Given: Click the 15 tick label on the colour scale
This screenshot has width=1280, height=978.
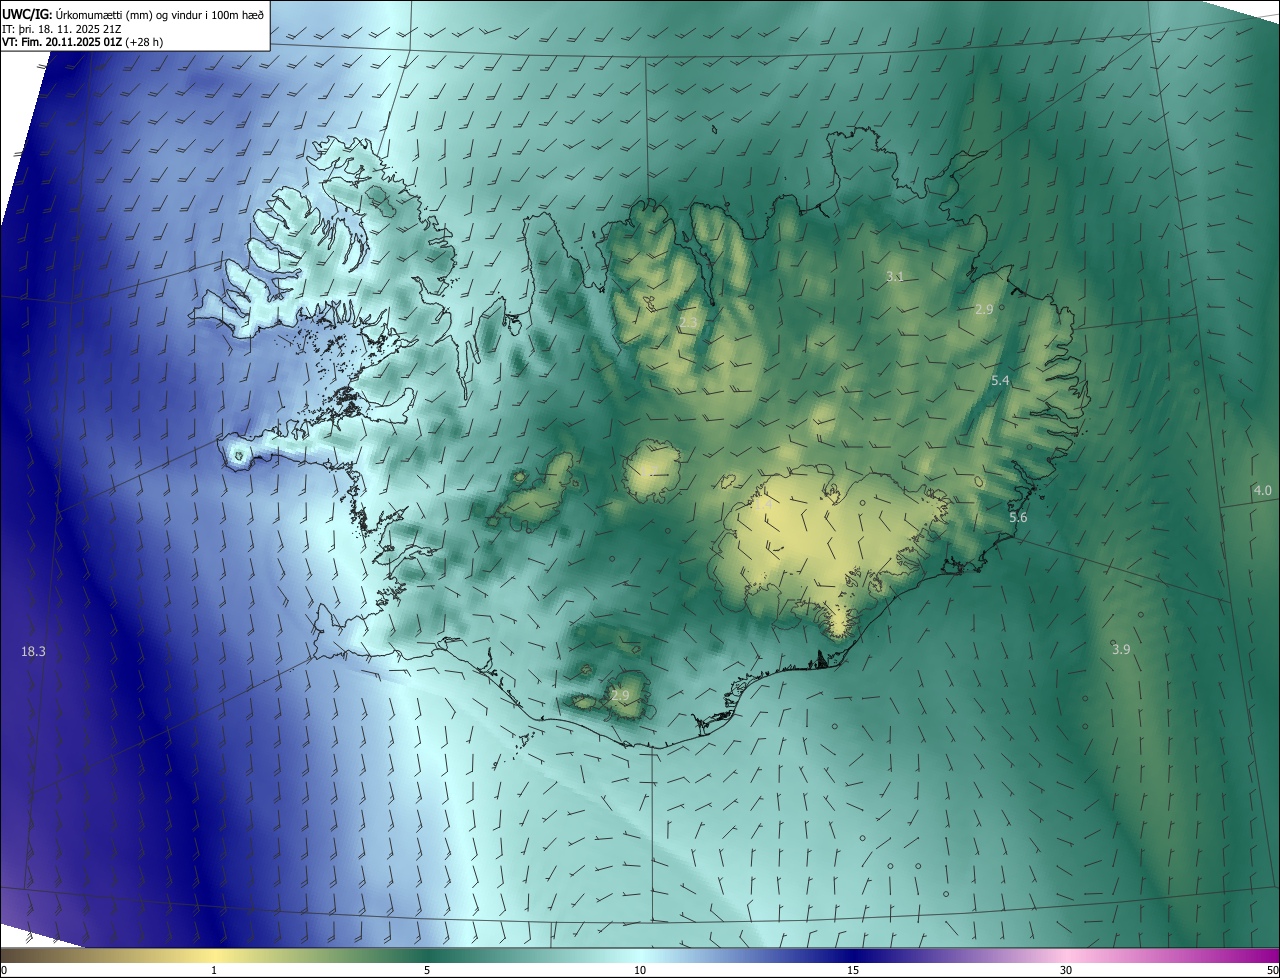Looking at the screenshot, I should click(853, 970).
